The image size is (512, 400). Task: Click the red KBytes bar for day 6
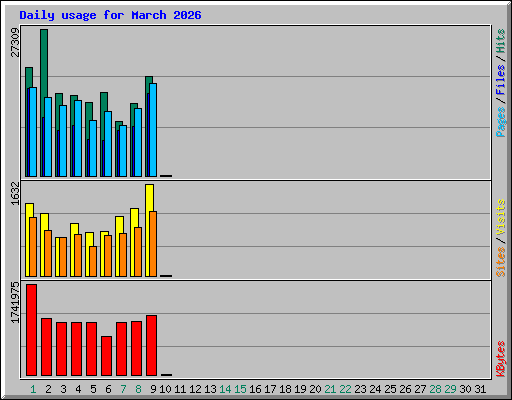[x=106, y=356]
